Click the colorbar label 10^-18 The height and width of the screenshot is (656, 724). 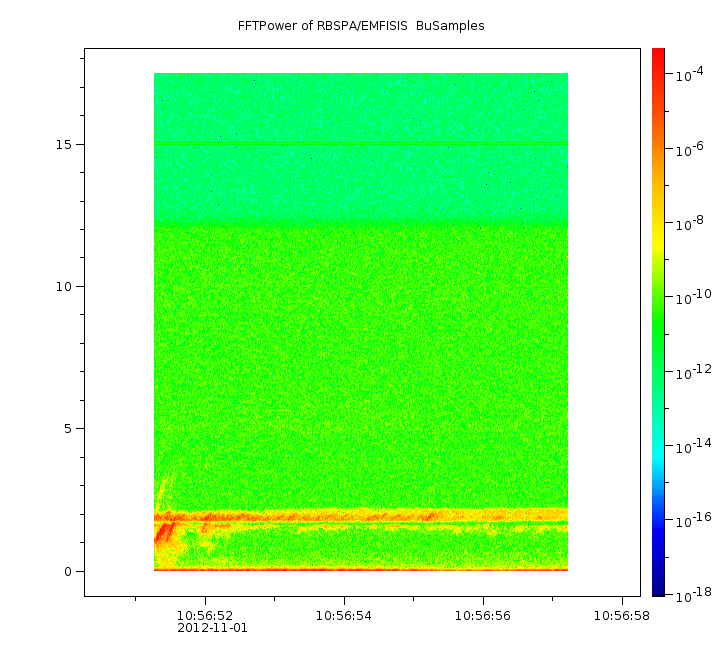click(692, 596)
